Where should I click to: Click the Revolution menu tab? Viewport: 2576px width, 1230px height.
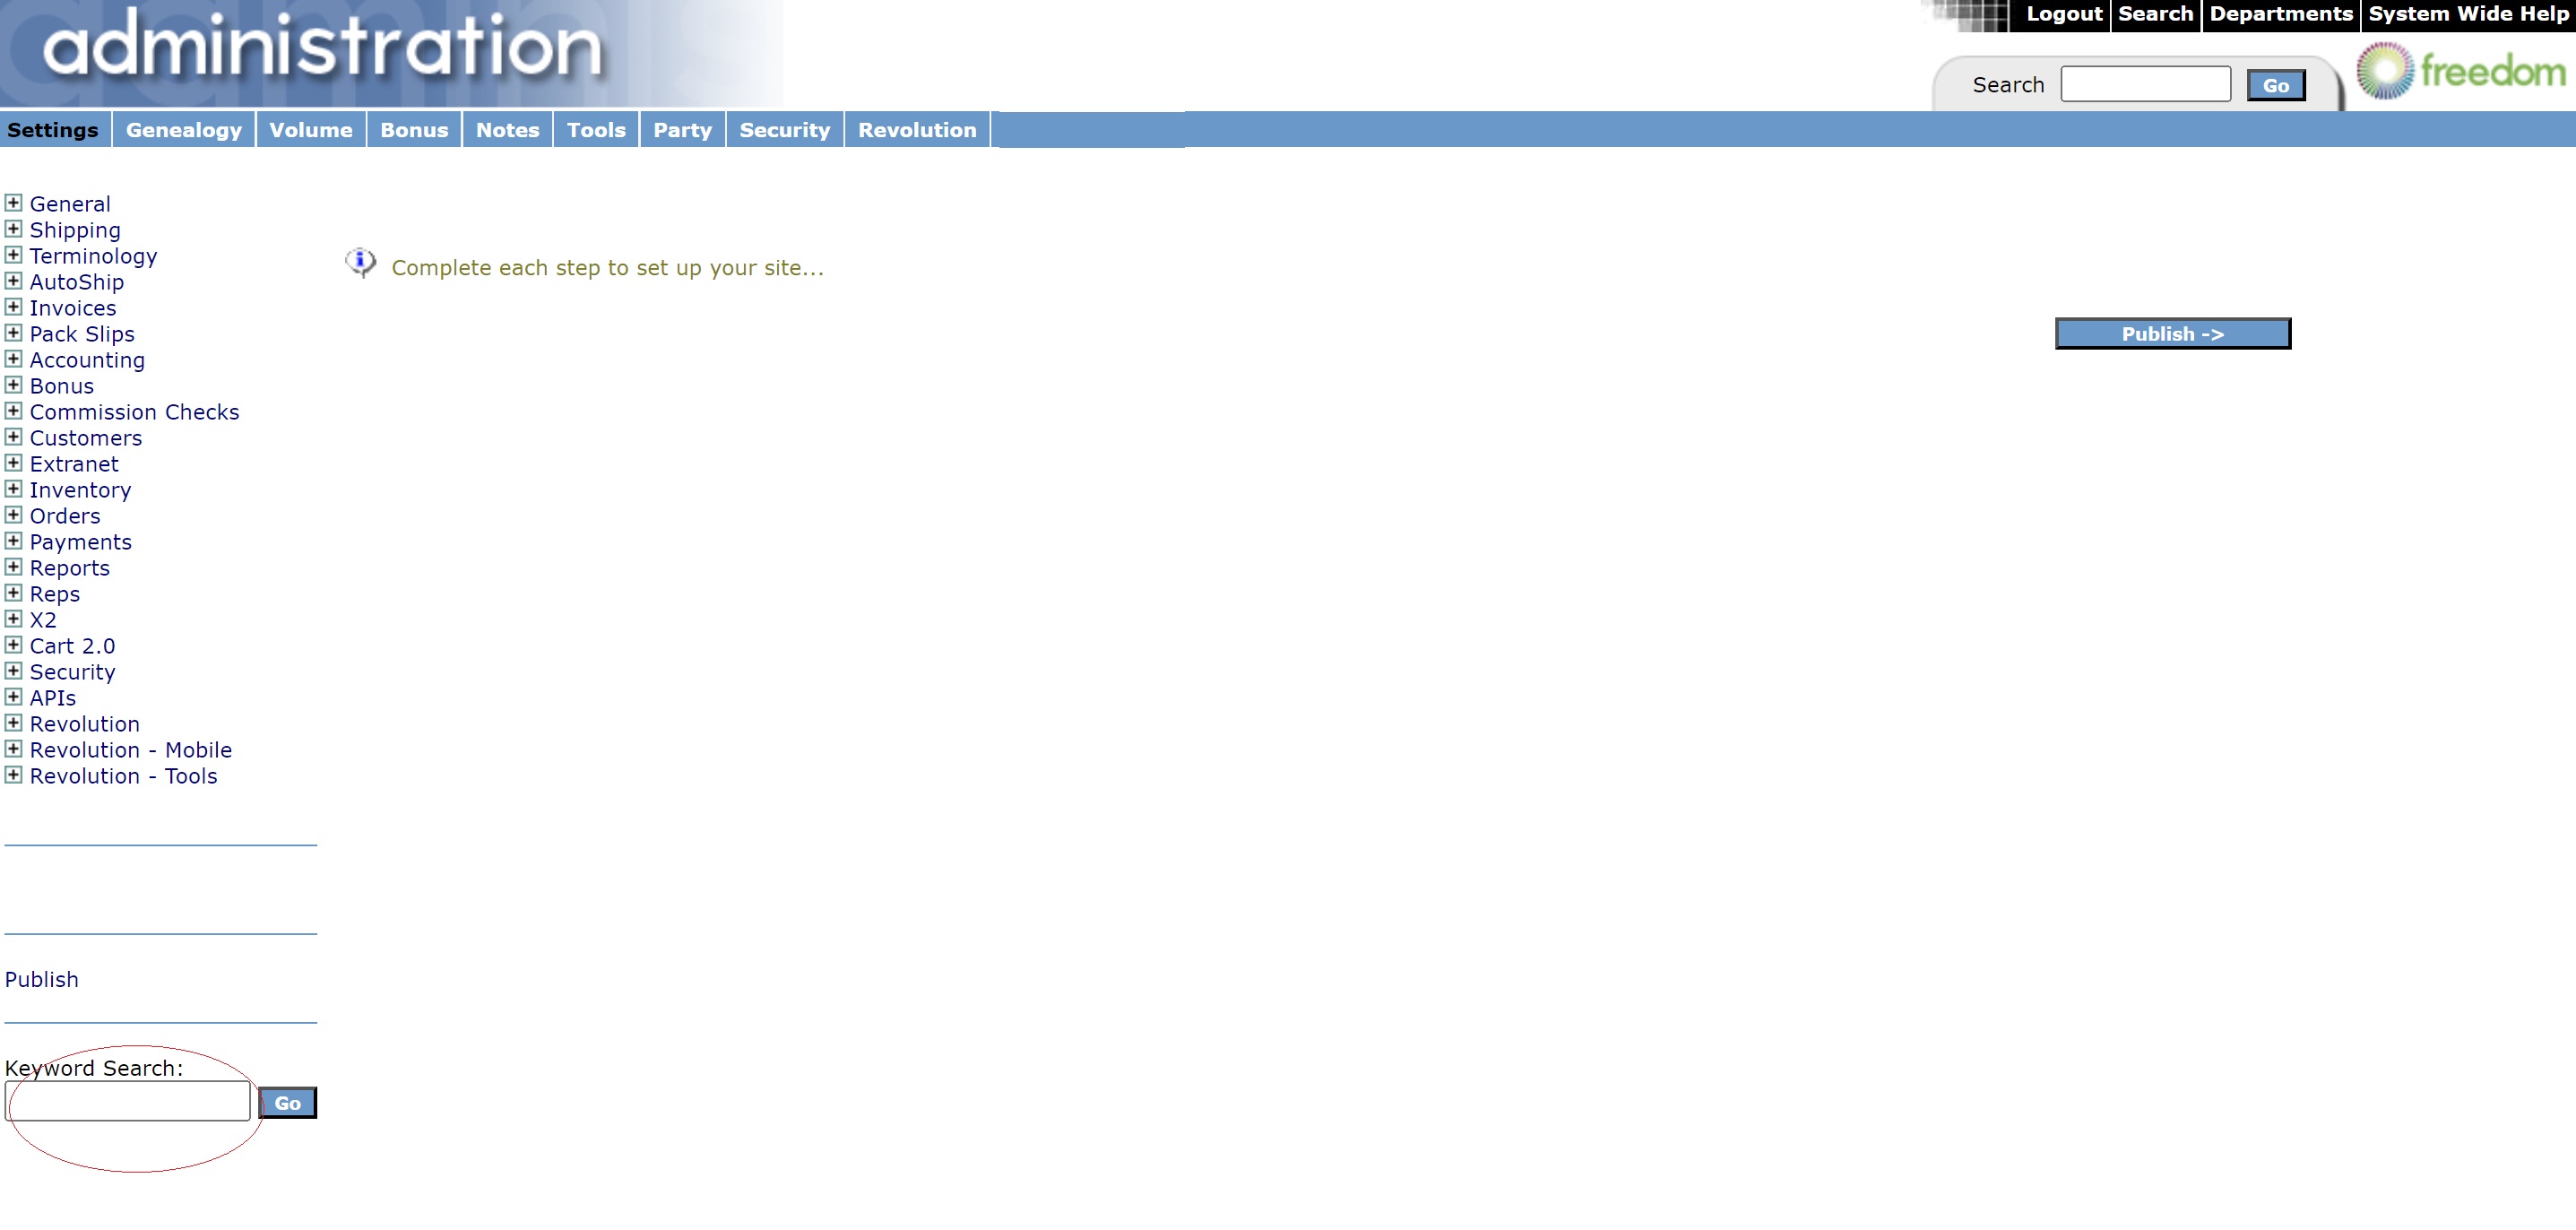click(917, 130)
